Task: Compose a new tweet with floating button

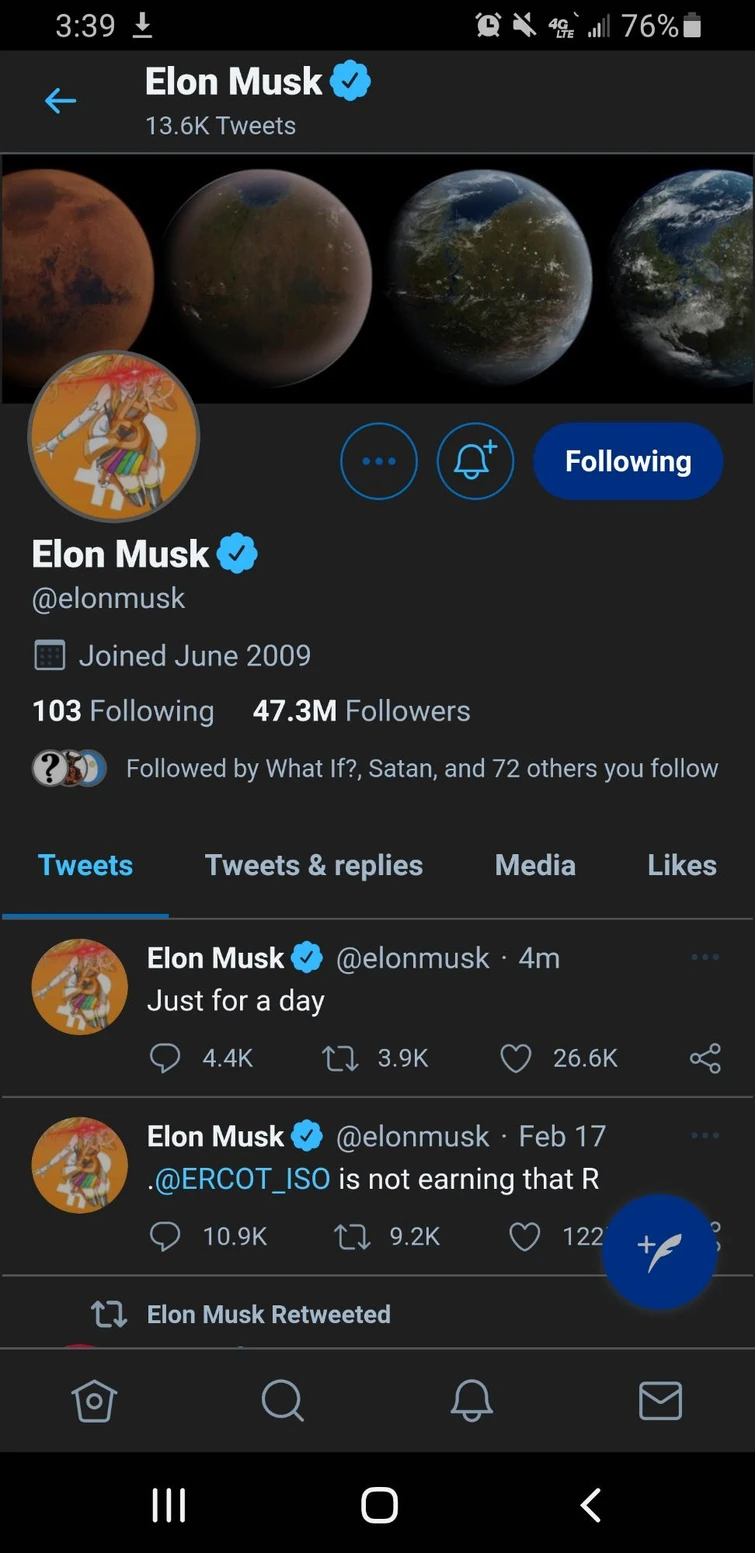Action: click(659, 1251)
